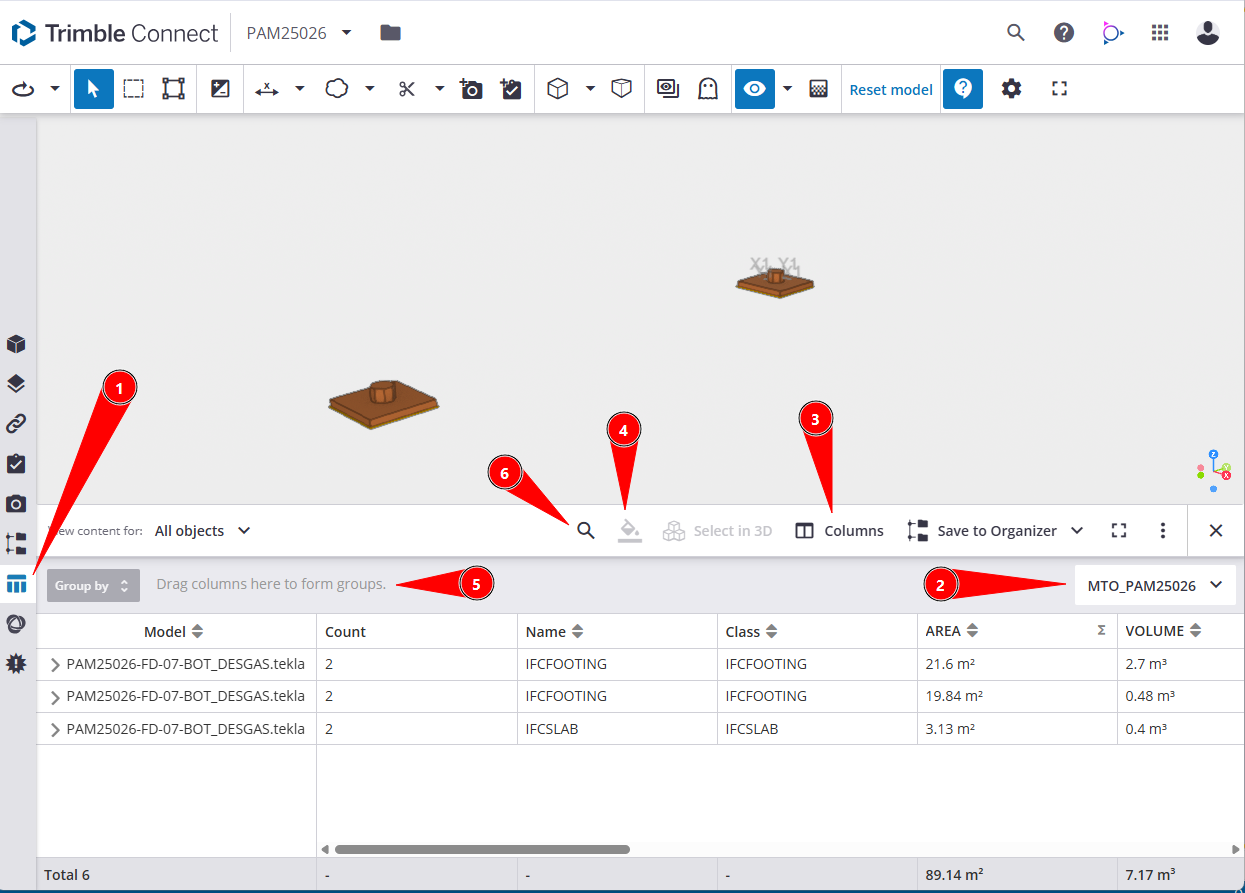Activate the clip plane scissors tool
The image size is (1245, 893).
pyautogui.click(x=406, y=89)
